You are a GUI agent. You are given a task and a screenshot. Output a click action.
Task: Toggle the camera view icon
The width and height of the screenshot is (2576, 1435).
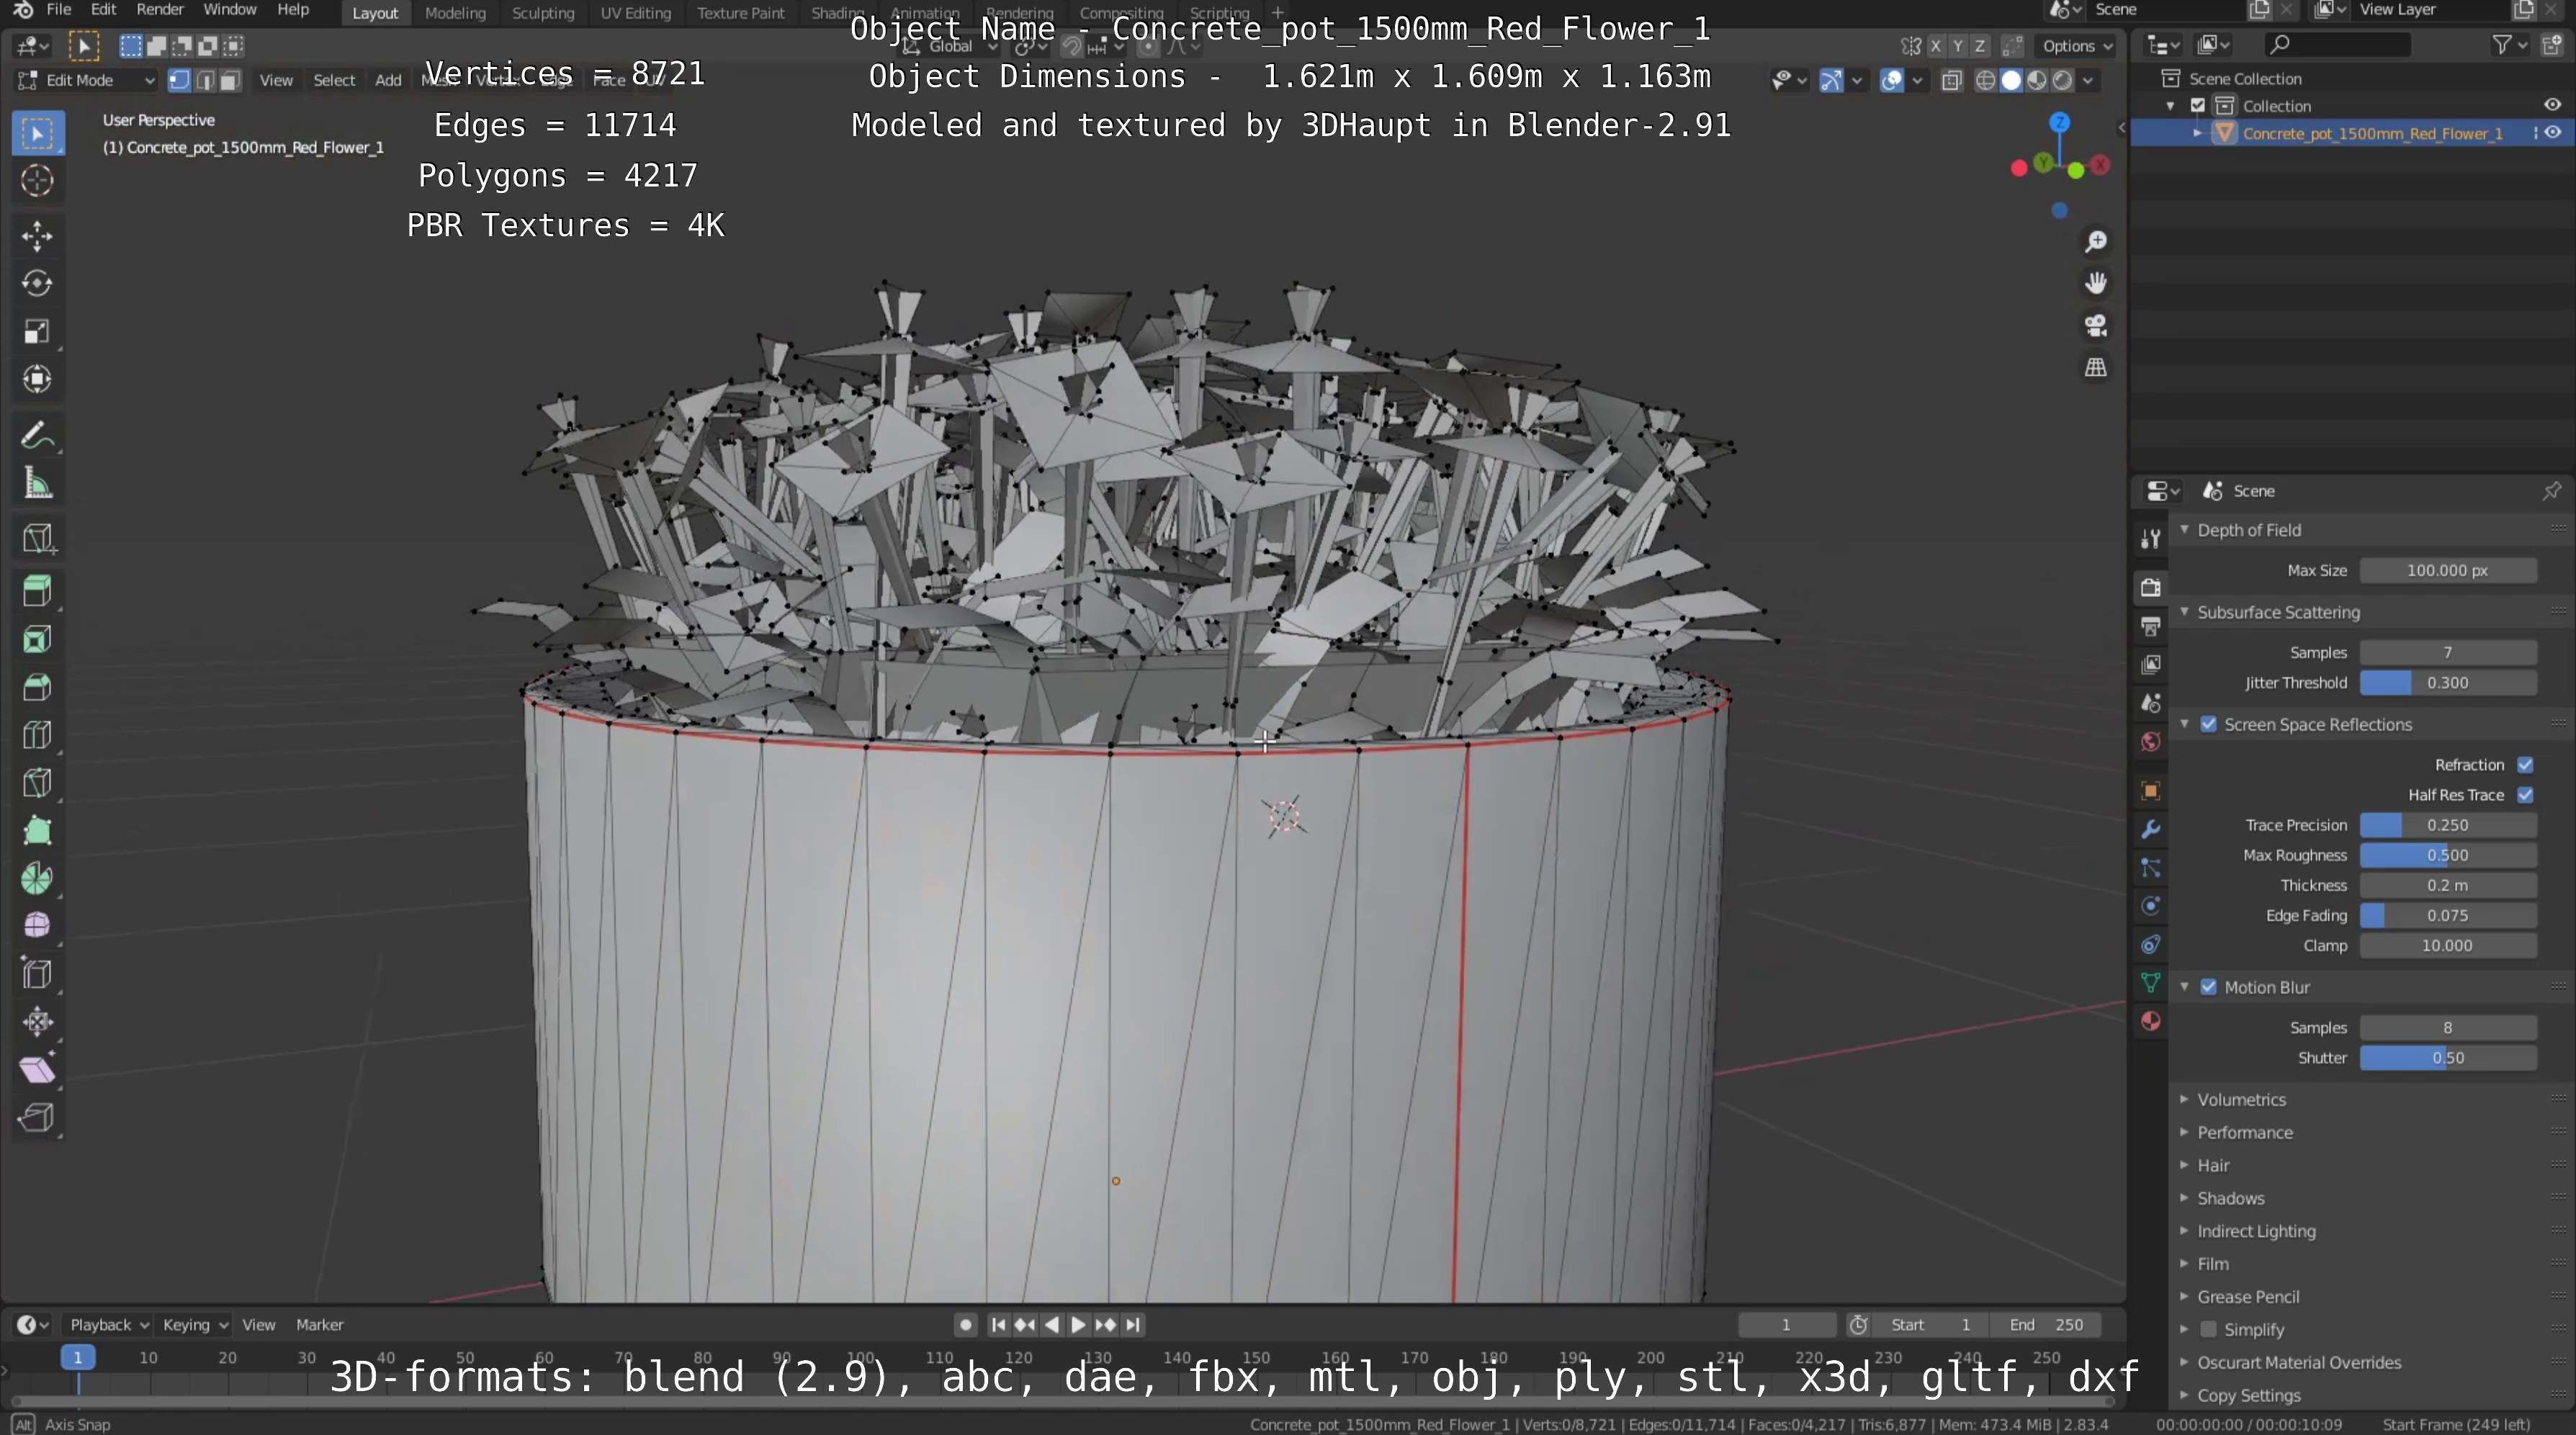click(2096, 326)
